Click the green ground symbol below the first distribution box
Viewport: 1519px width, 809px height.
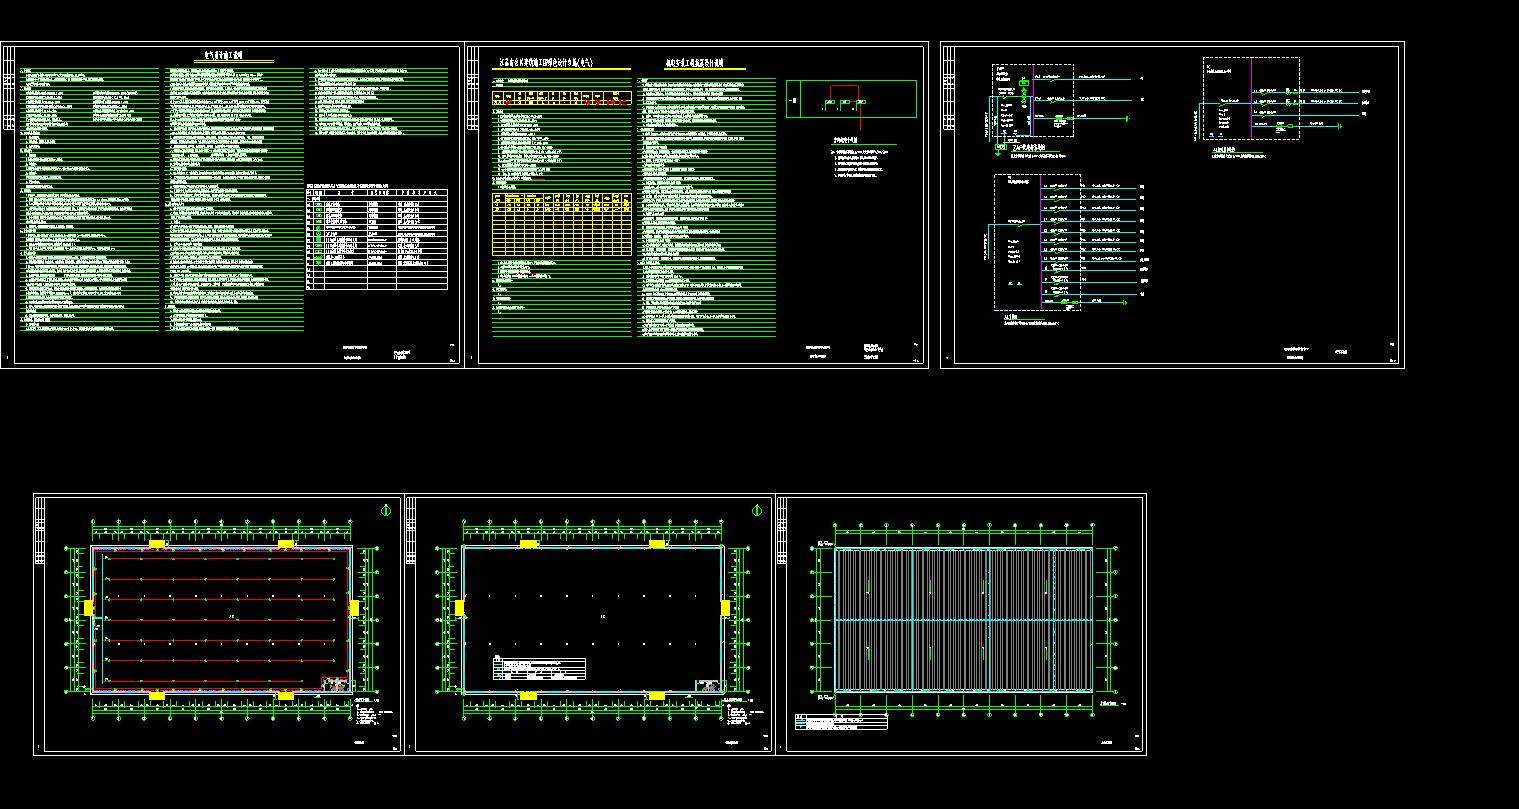coord(1002,148)
